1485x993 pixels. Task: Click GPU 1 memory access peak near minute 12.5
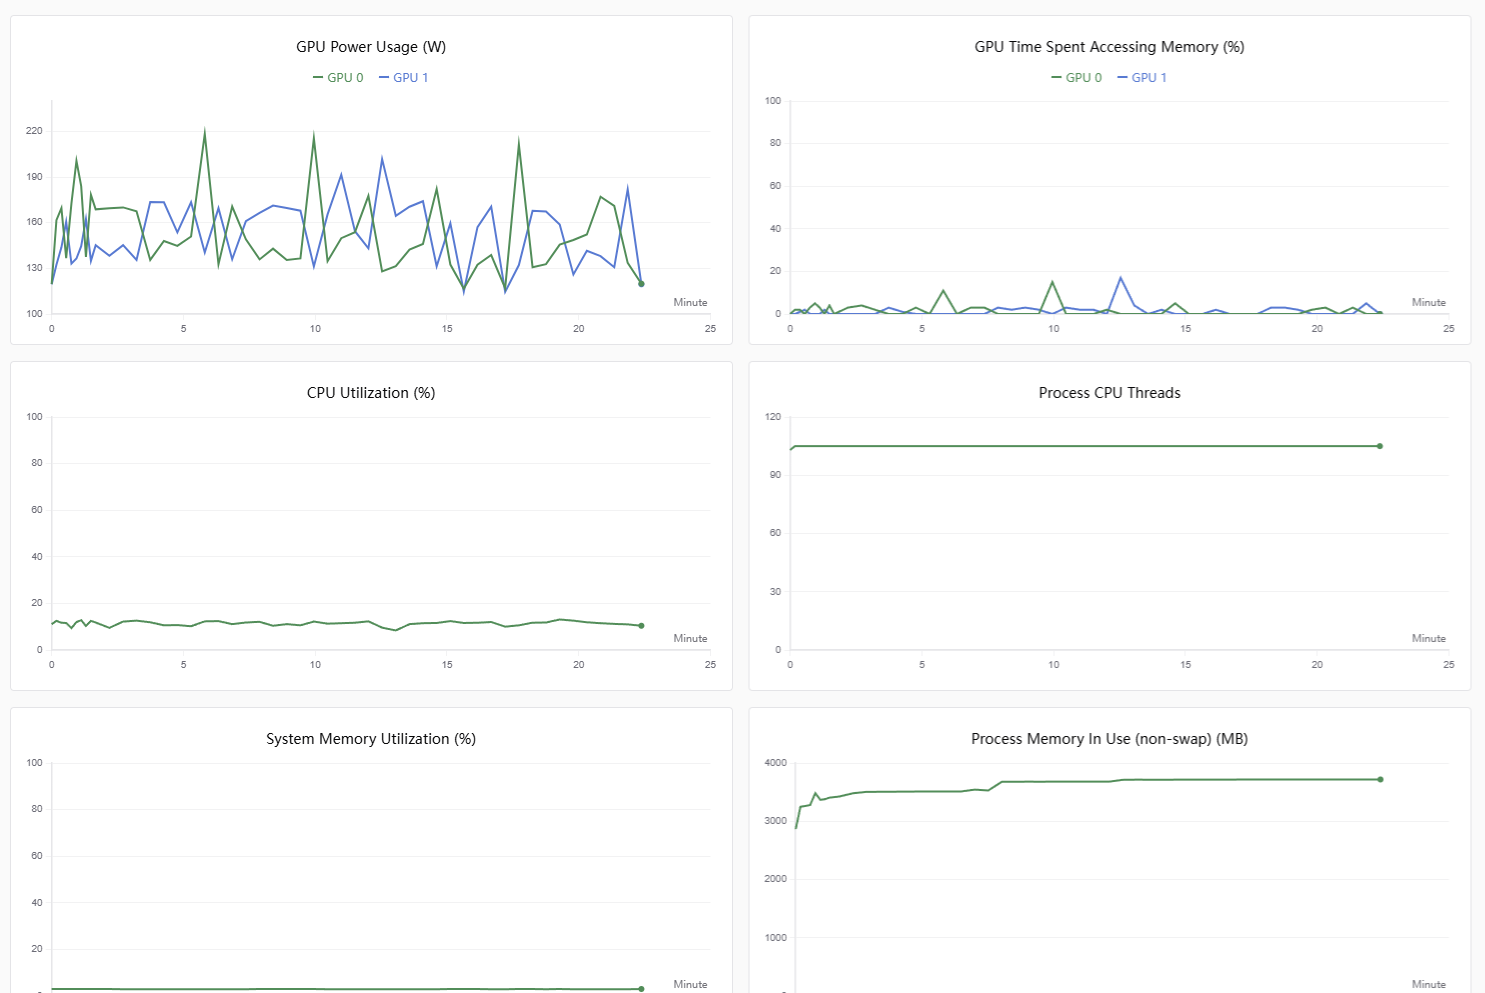click(x=1120, y=278)
